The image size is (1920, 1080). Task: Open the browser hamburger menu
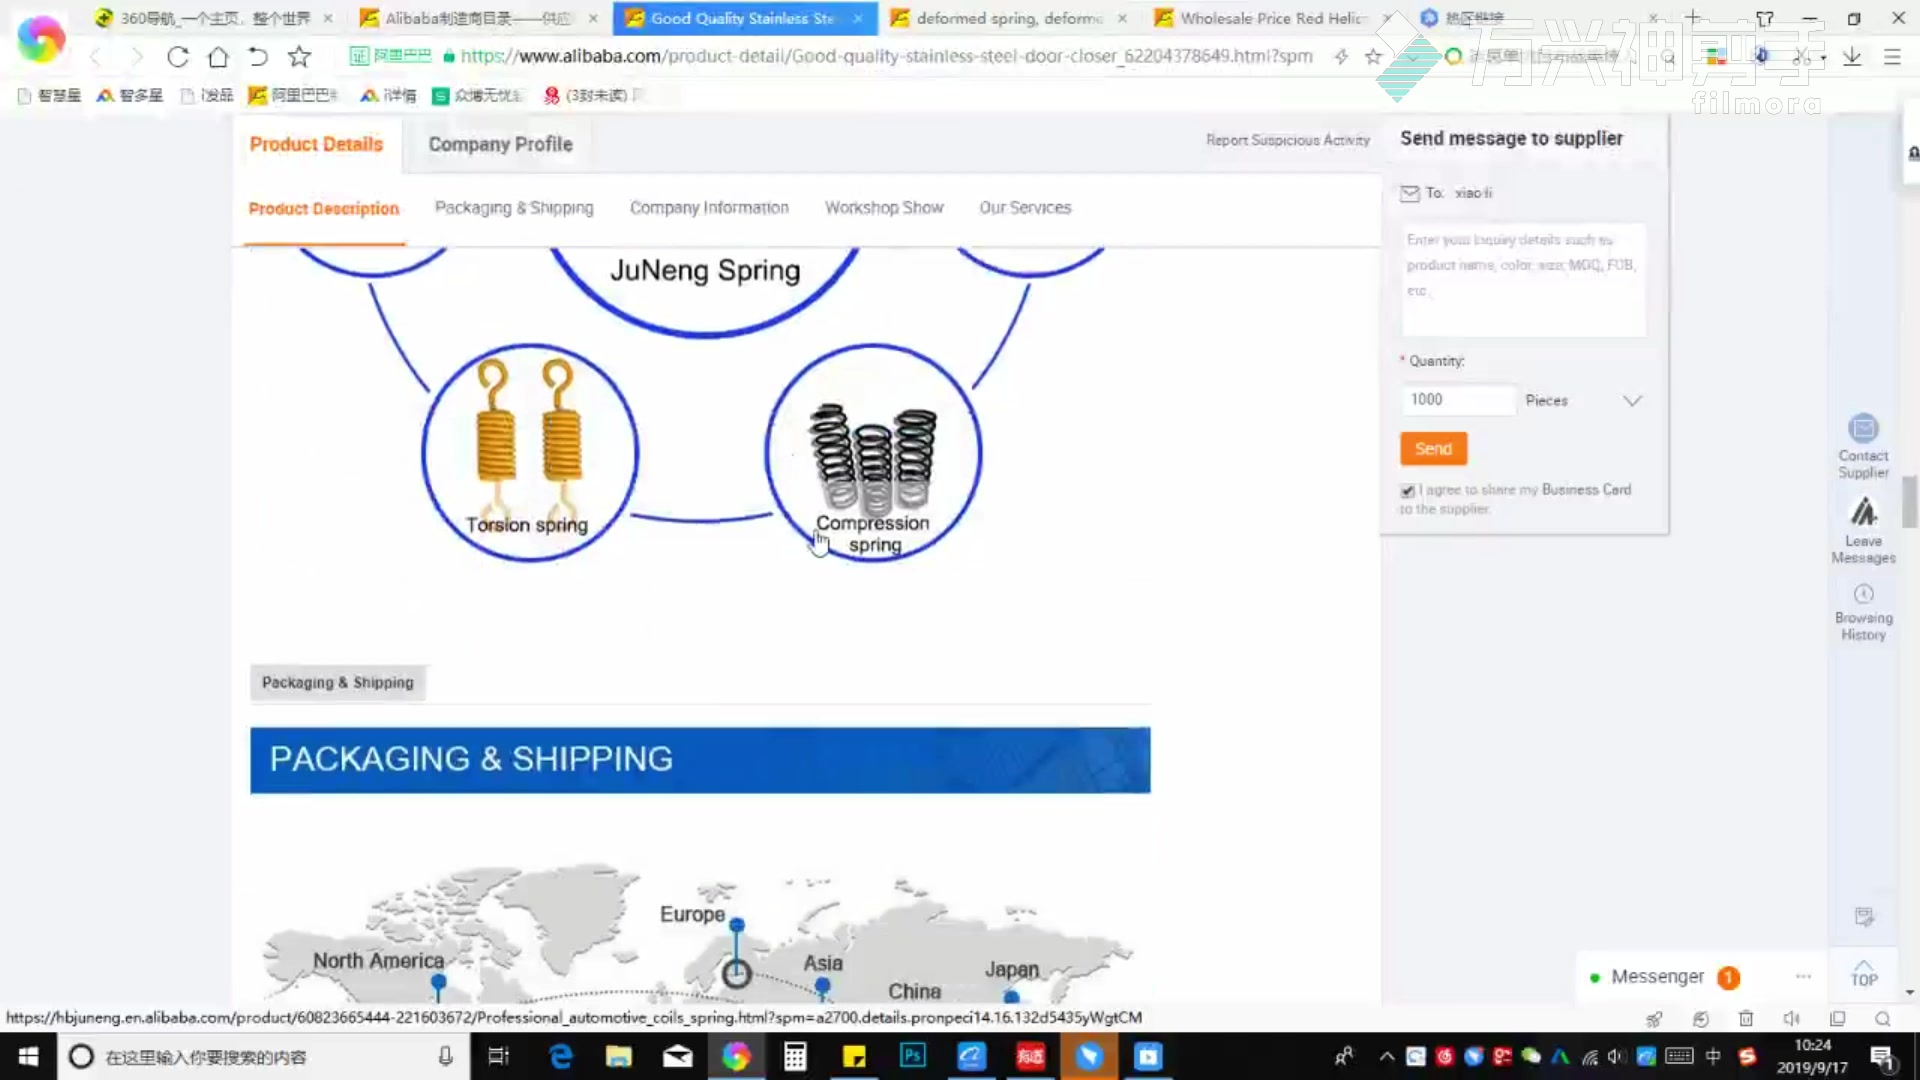click(1892, 57)
